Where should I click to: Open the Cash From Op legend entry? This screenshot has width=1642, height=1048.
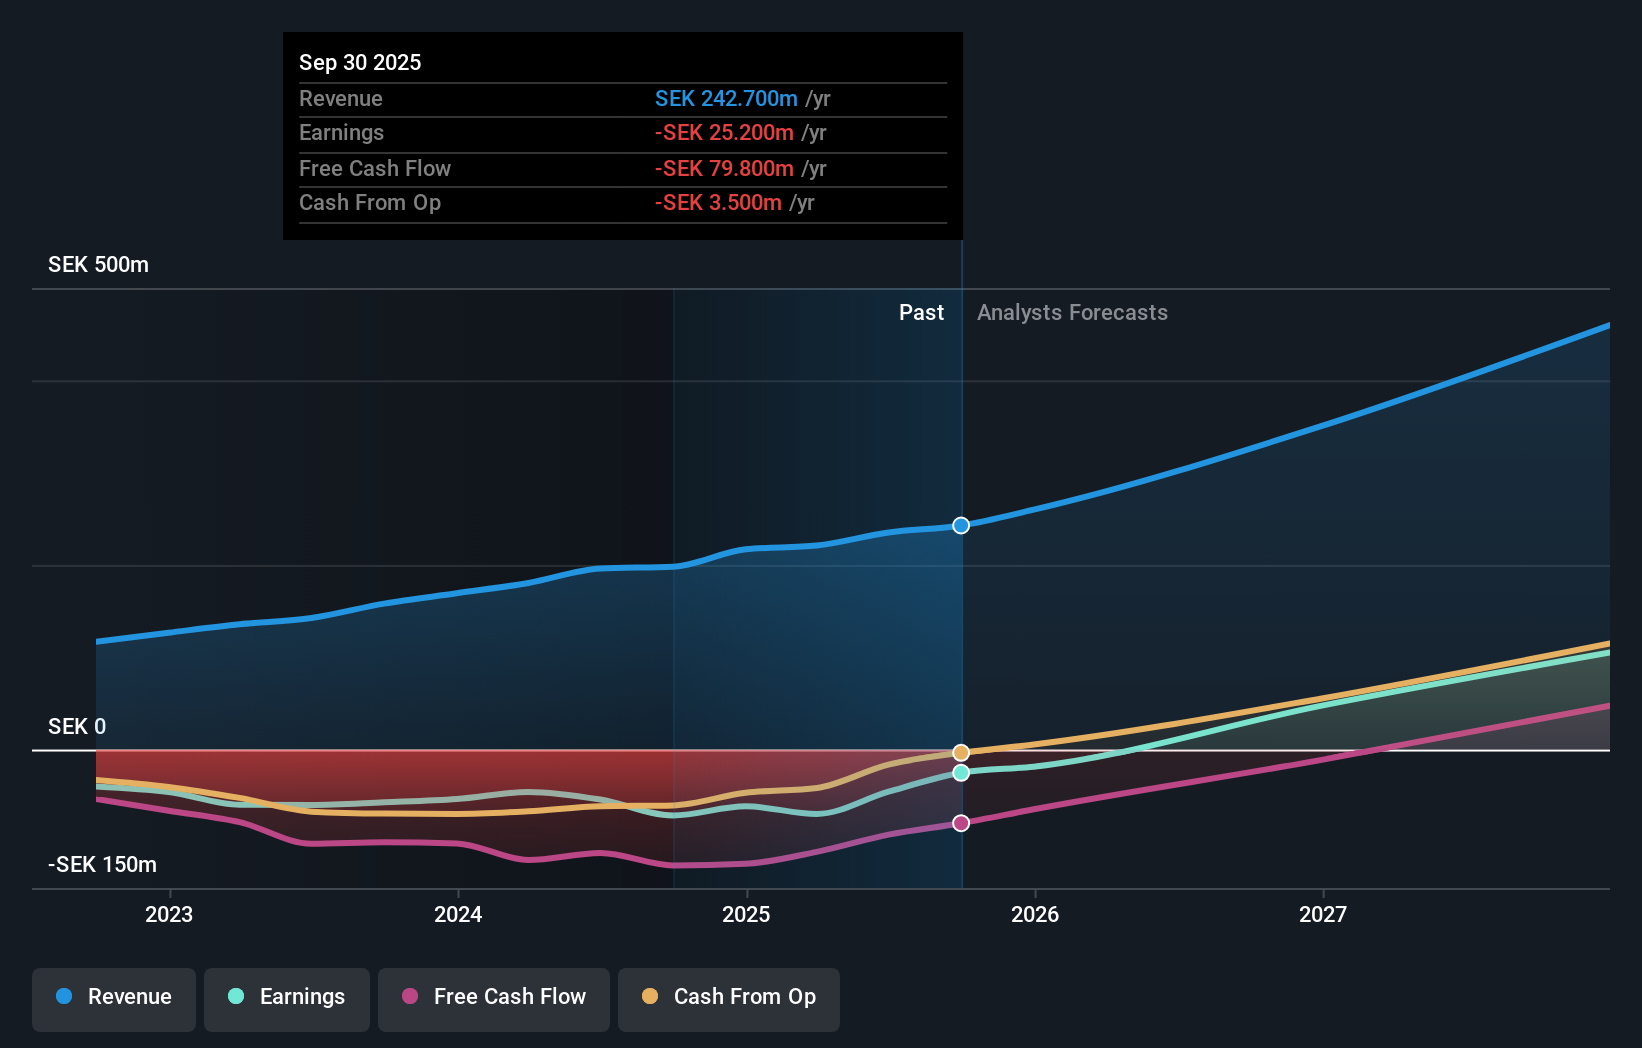click(x=729, y=999)
